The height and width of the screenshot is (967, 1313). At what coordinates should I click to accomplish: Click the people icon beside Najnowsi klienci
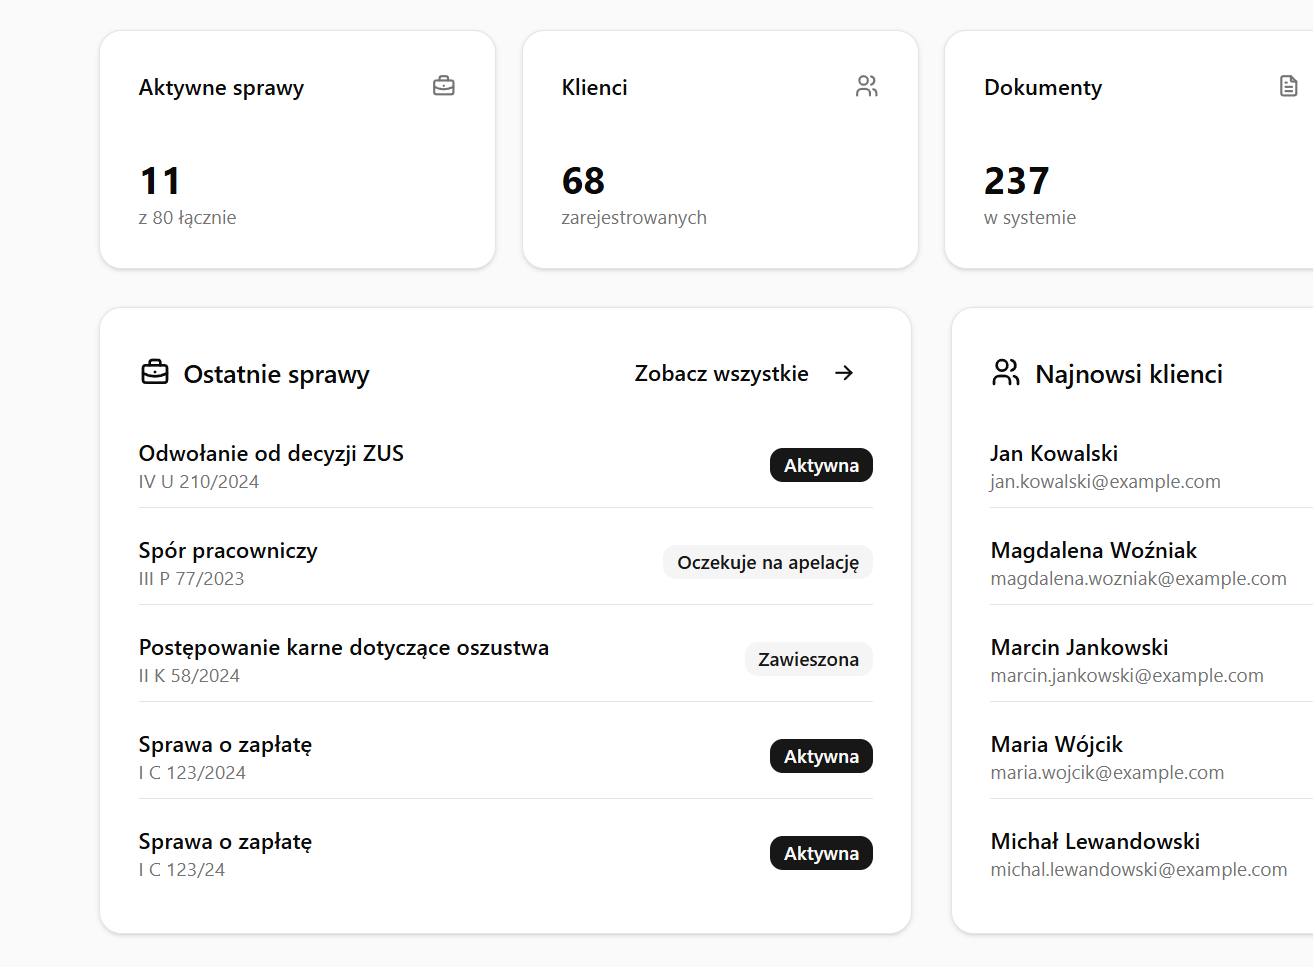1005,373
